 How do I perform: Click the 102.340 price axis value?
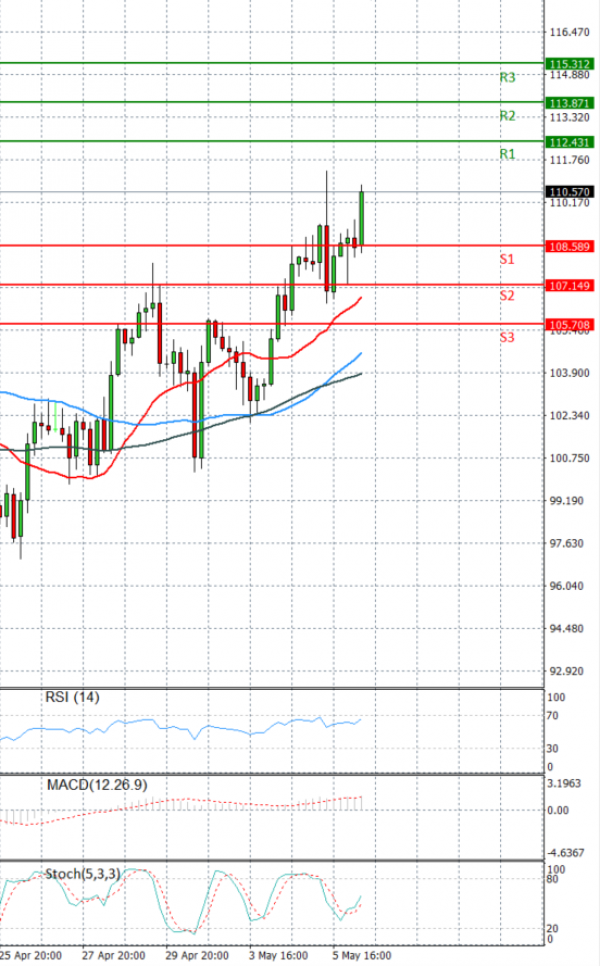(x=569, y=416)
